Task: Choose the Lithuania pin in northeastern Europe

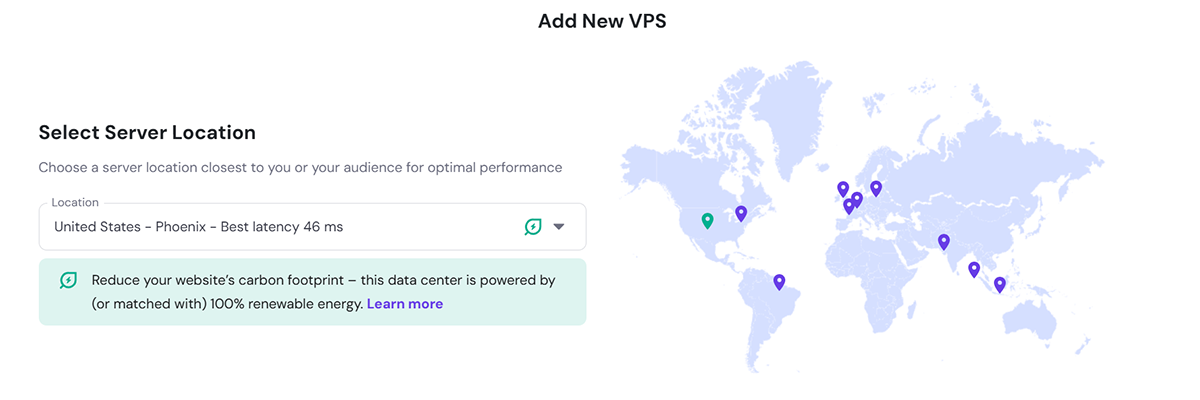Action: (876, 187)
